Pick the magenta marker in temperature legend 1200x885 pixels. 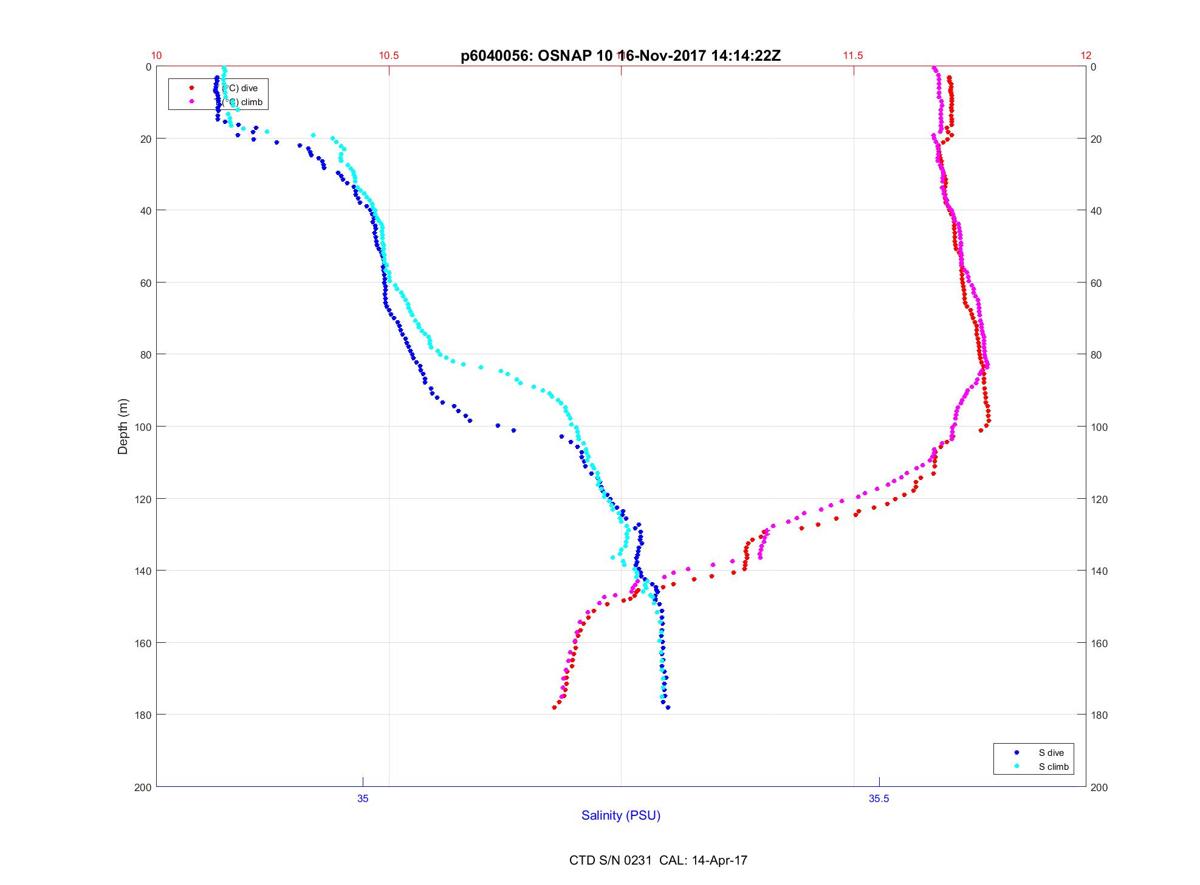coord(191,102)
